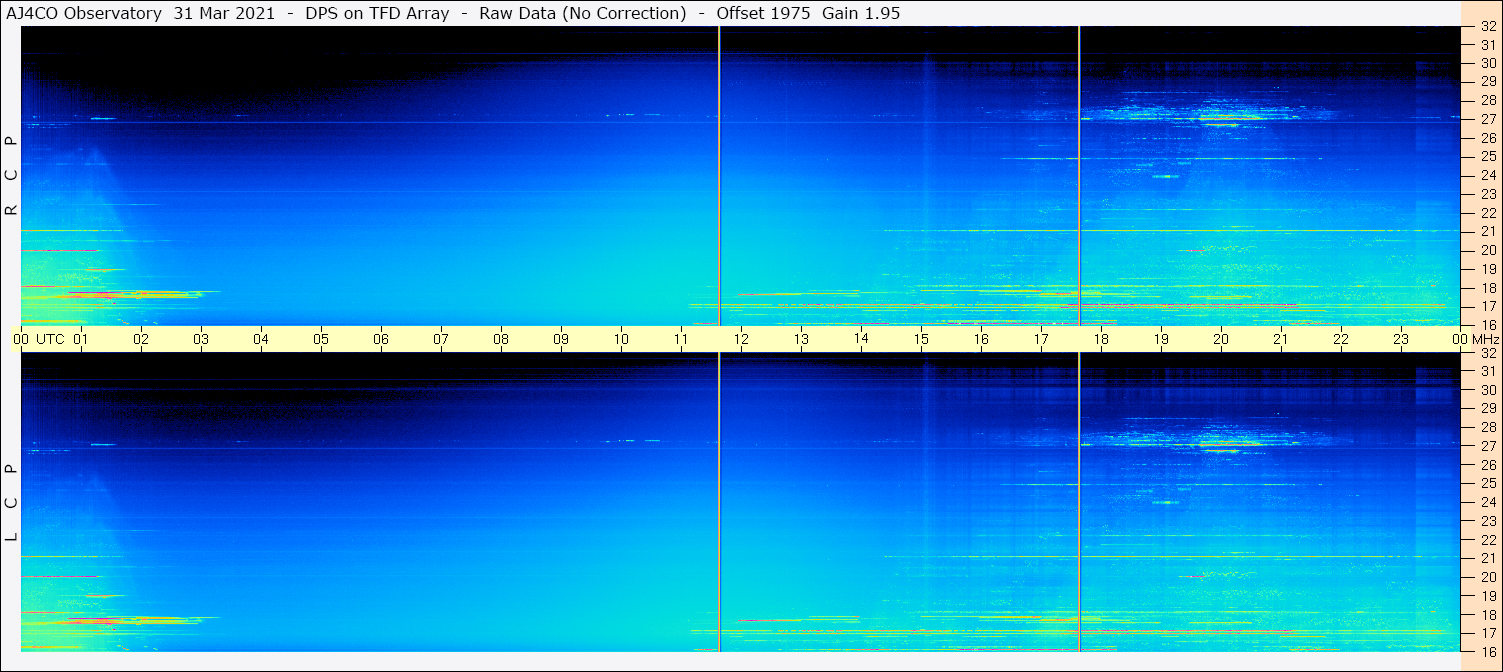
Task: Select hour 04 on the time axis
Action: click(261, 339)
